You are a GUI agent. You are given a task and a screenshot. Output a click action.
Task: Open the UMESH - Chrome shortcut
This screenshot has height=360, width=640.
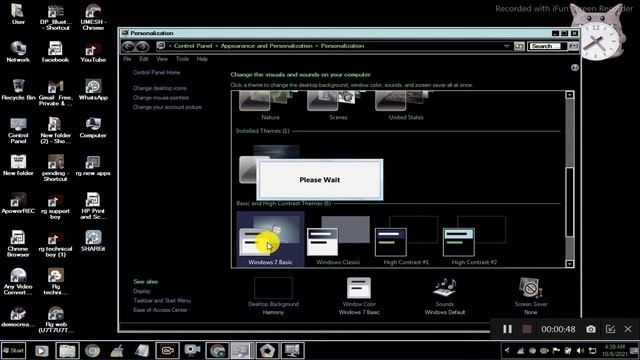point(93,17)
